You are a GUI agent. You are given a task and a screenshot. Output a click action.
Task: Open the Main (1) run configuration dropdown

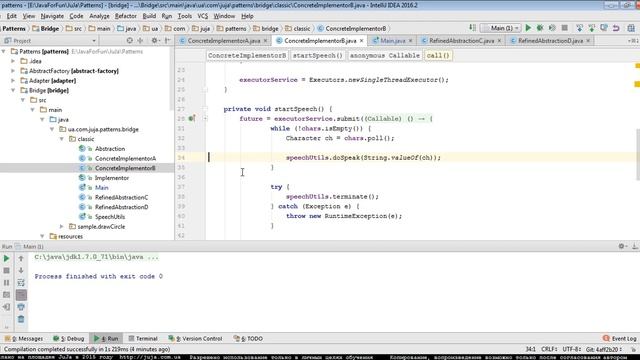[x=500, y=28]
